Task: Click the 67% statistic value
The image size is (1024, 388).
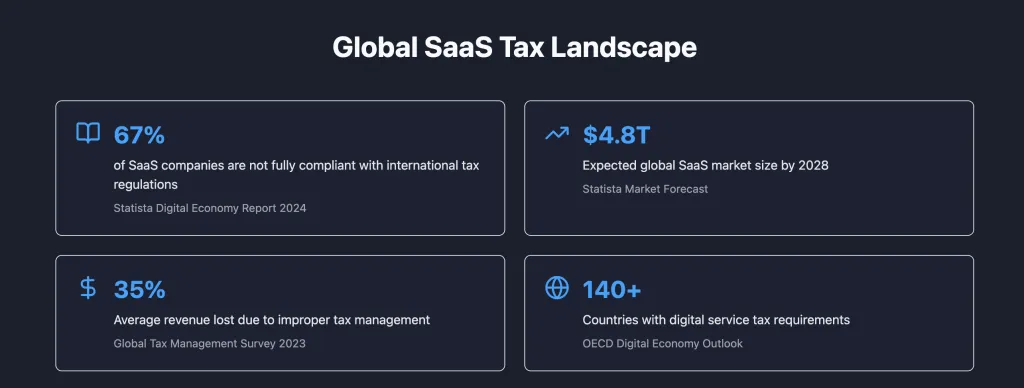Action: click(139, 135)
